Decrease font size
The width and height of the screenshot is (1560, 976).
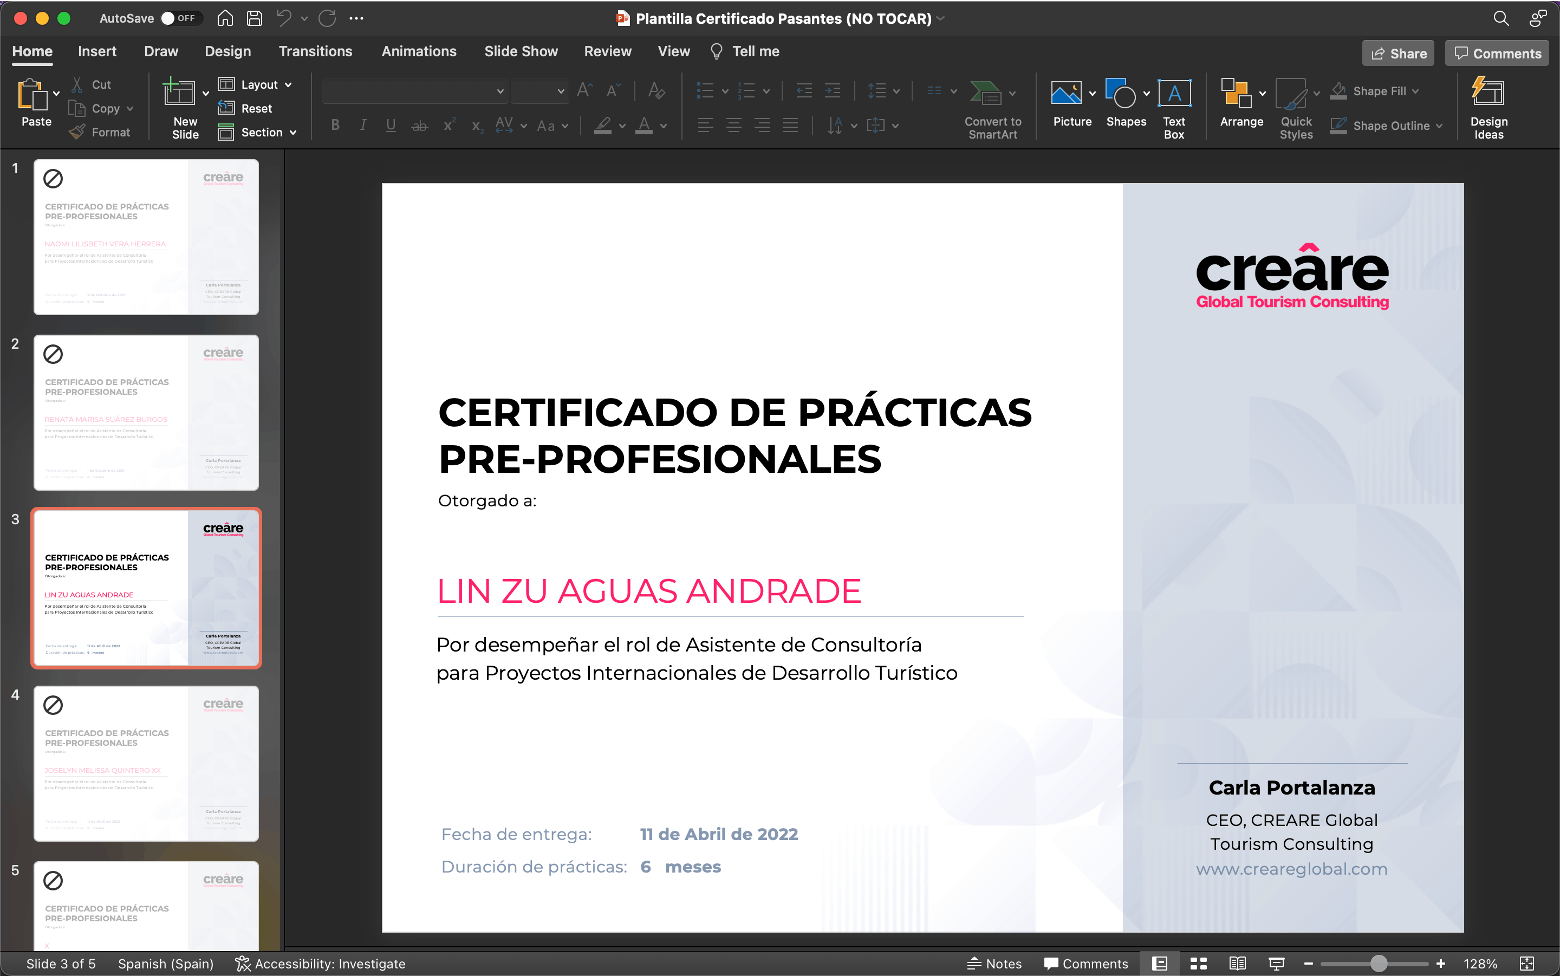614,91
